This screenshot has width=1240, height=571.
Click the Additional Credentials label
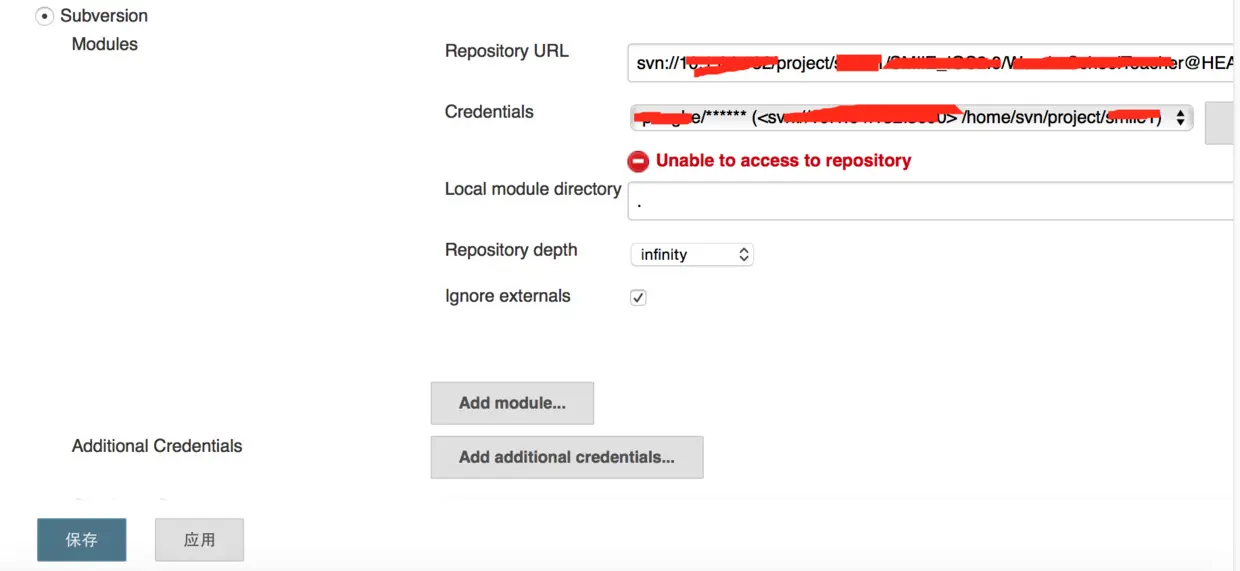157,446
